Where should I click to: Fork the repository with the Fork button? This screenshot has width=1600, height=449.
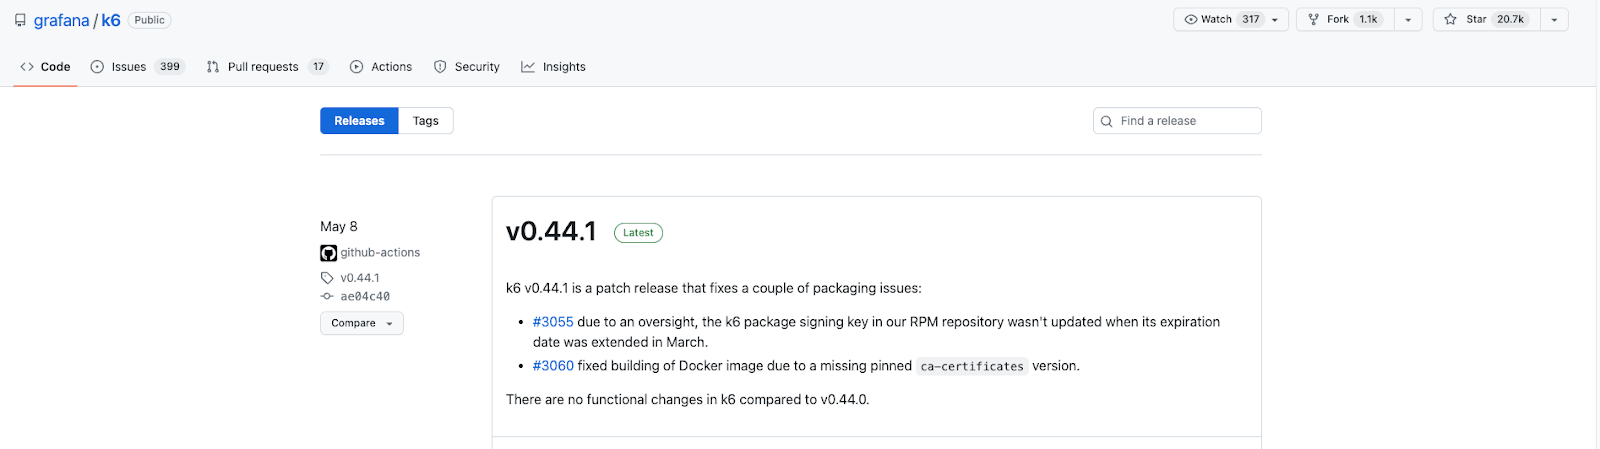coord(1345,19)
